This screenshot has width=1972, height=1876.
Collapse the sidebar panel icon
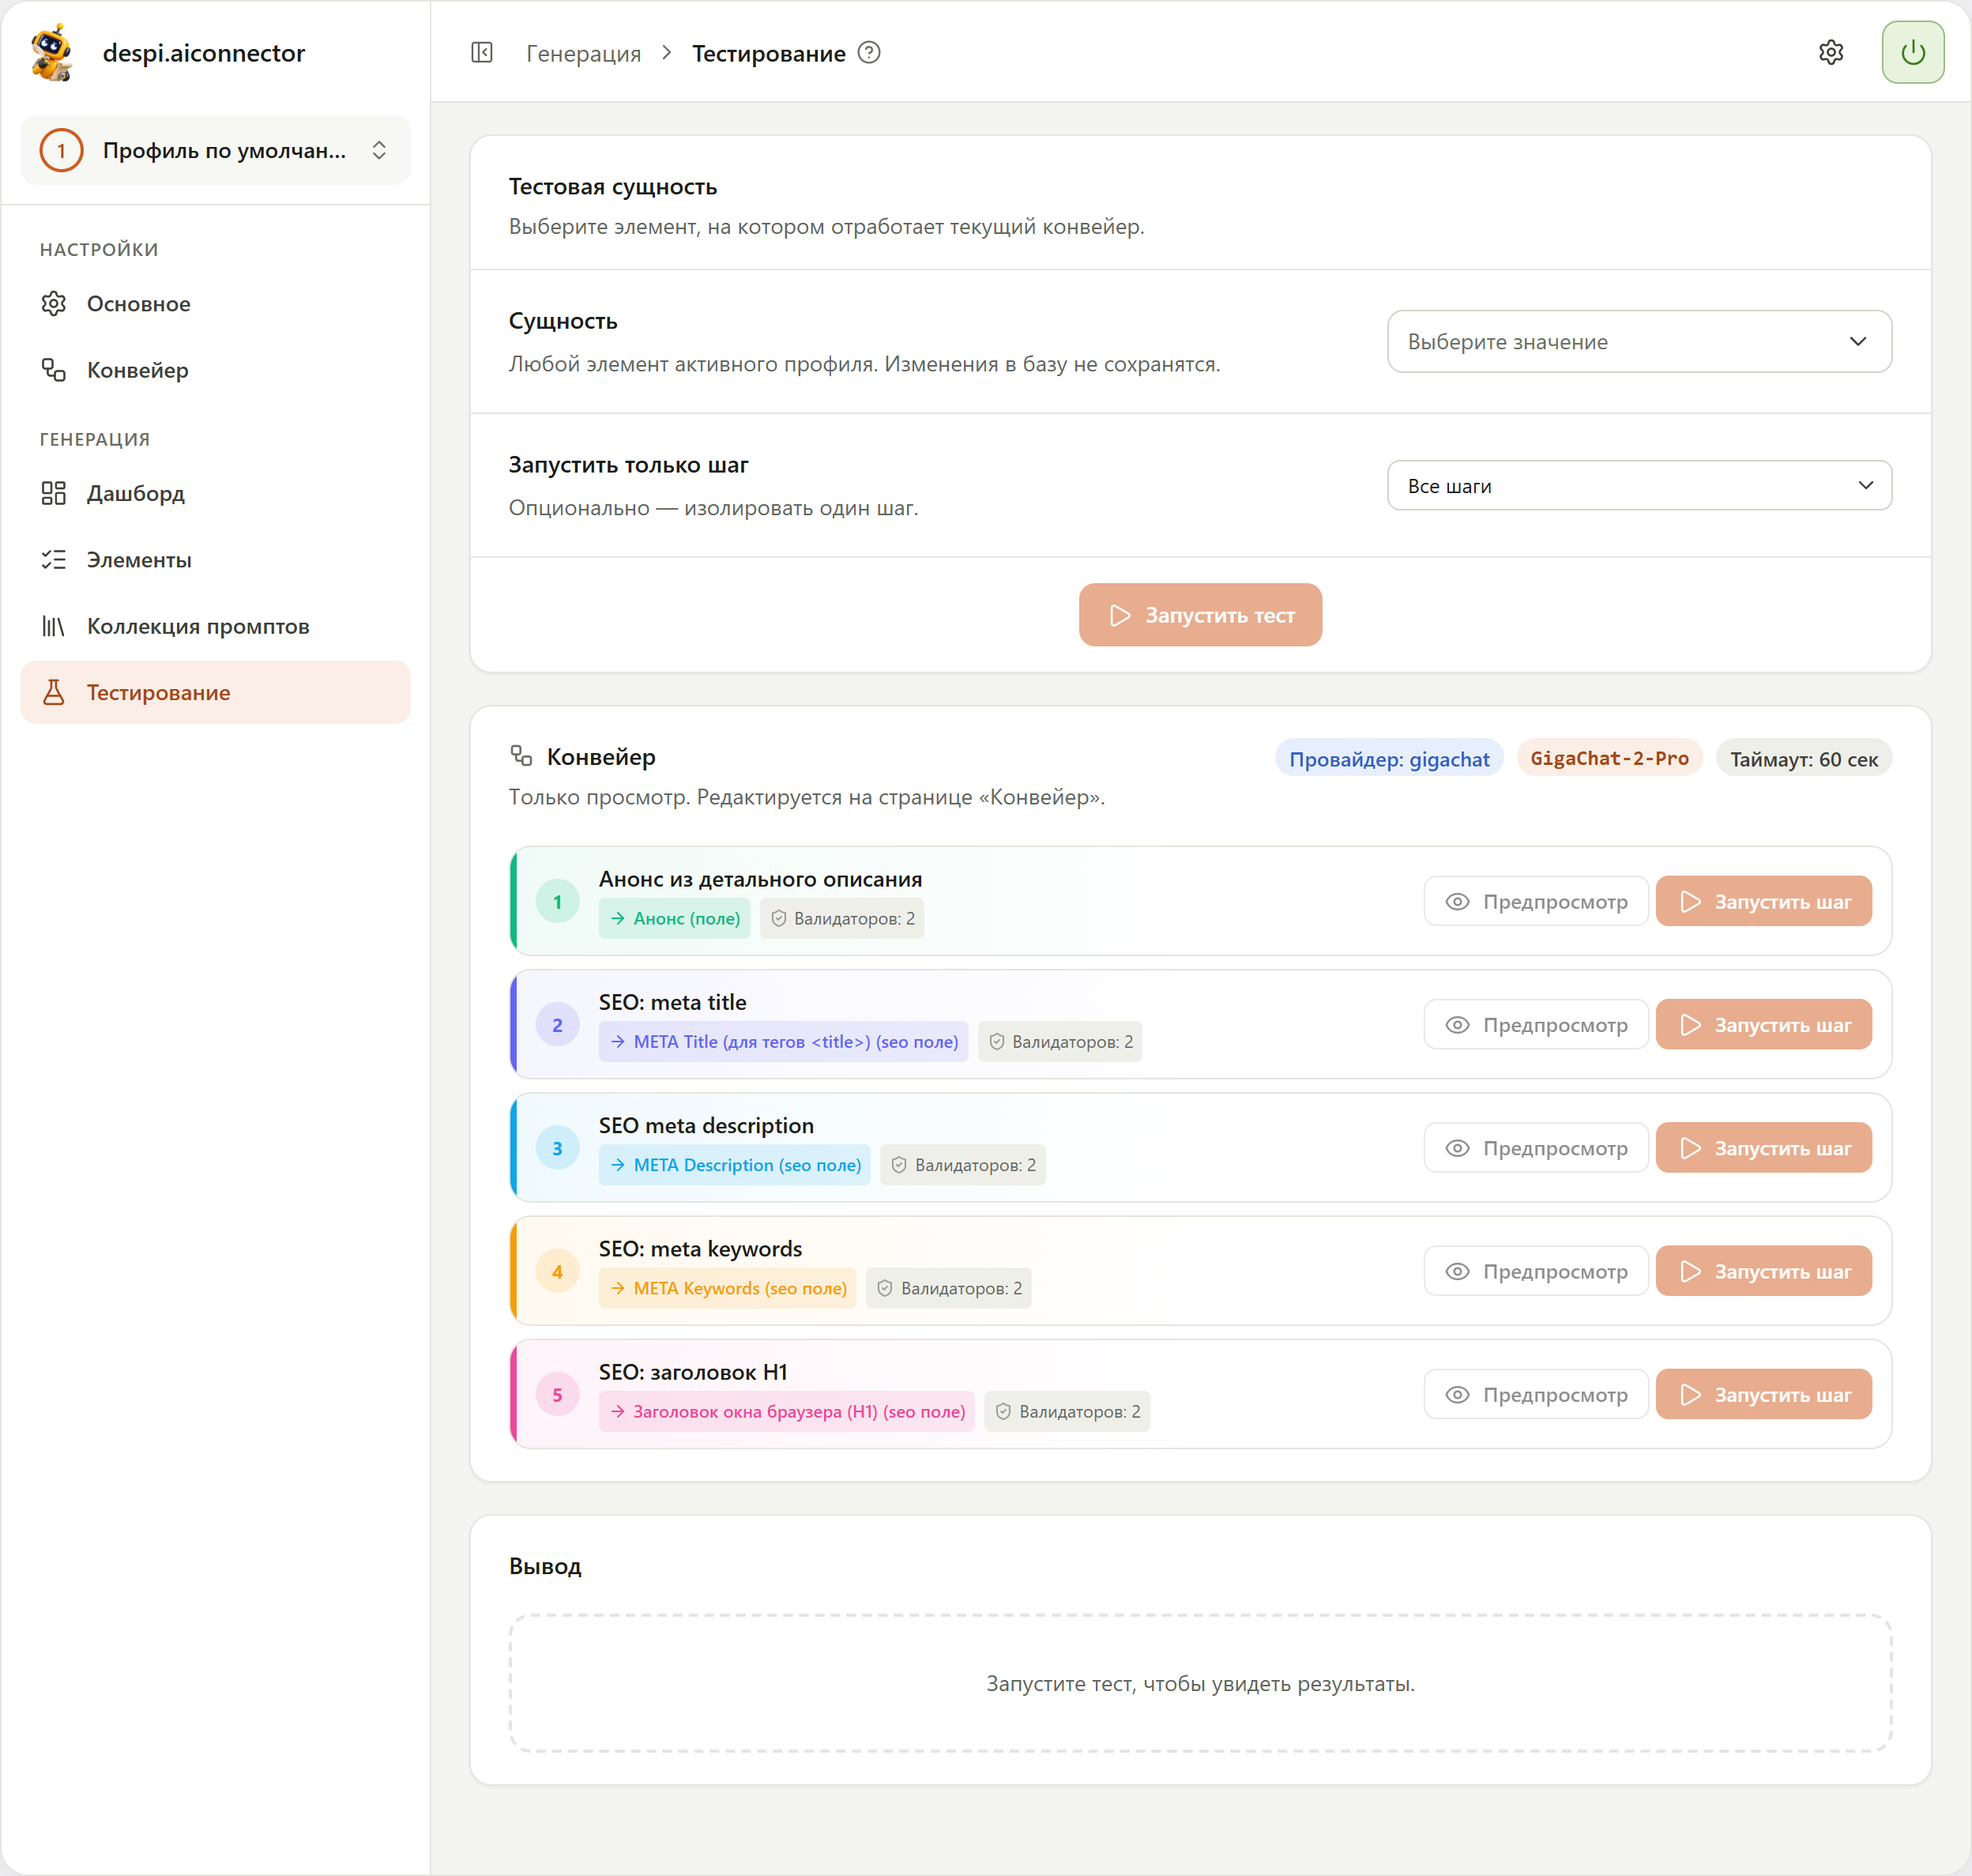(482, 52)
